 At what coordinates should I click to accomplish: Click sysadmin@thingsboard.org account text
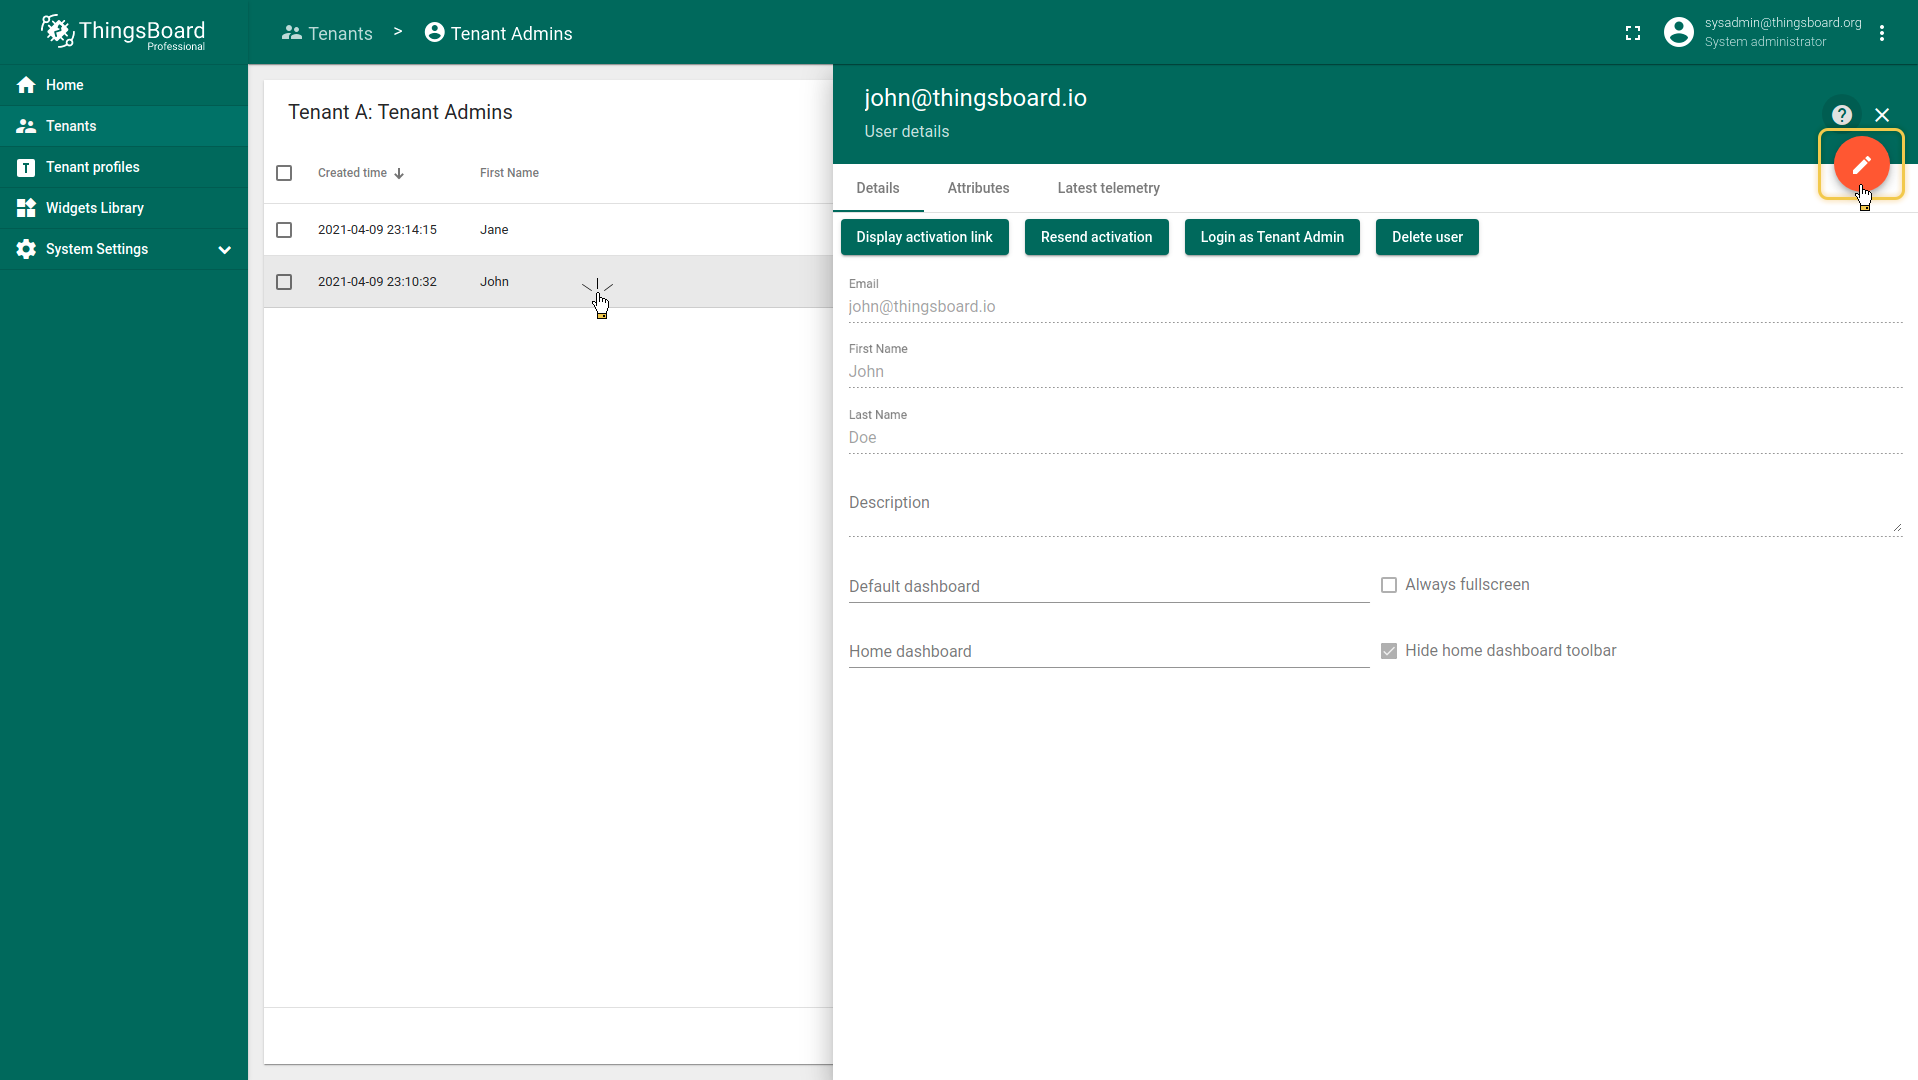coord(1783,23)
